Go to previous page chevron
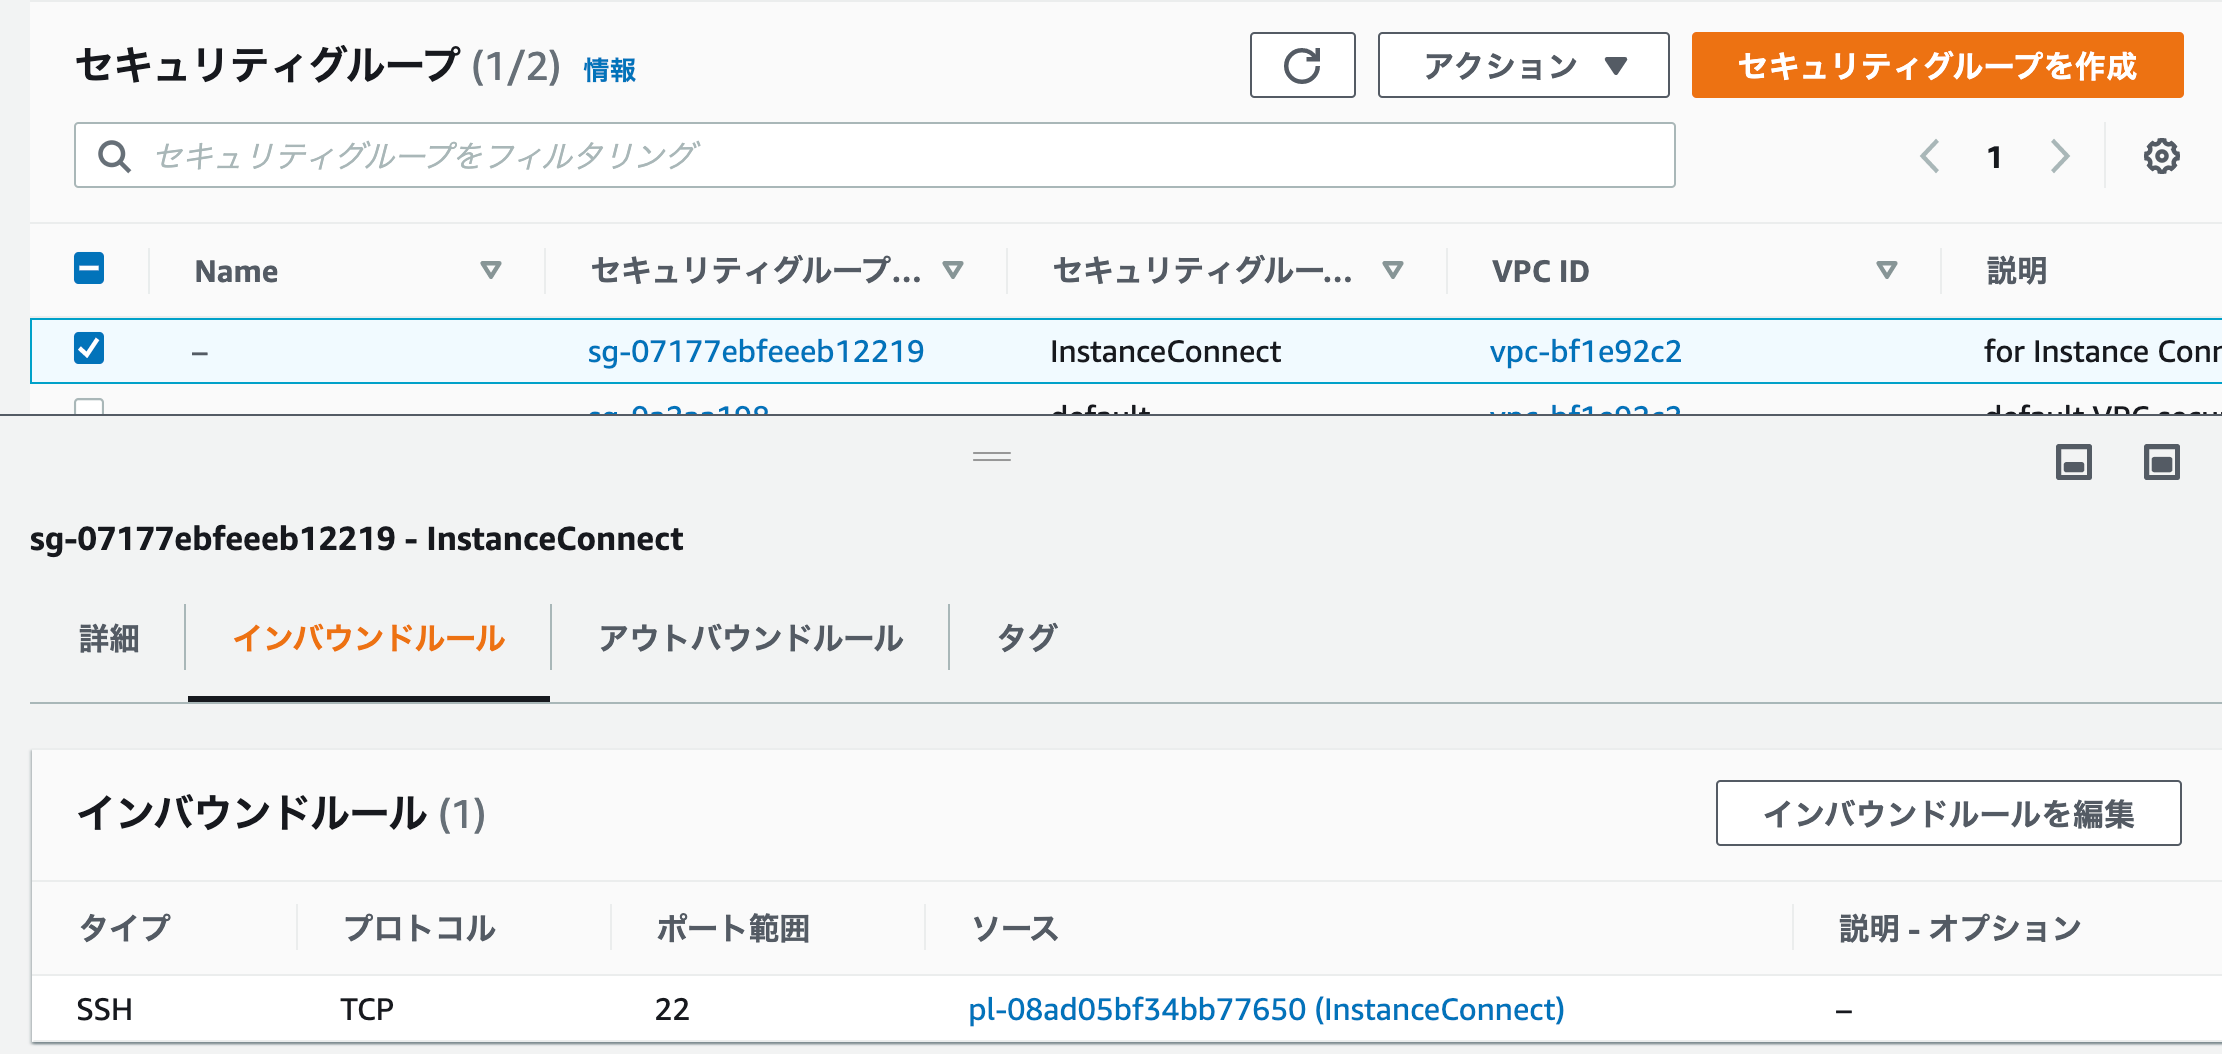The width and height of the screenshot is (2222, 1054). 1930,156
